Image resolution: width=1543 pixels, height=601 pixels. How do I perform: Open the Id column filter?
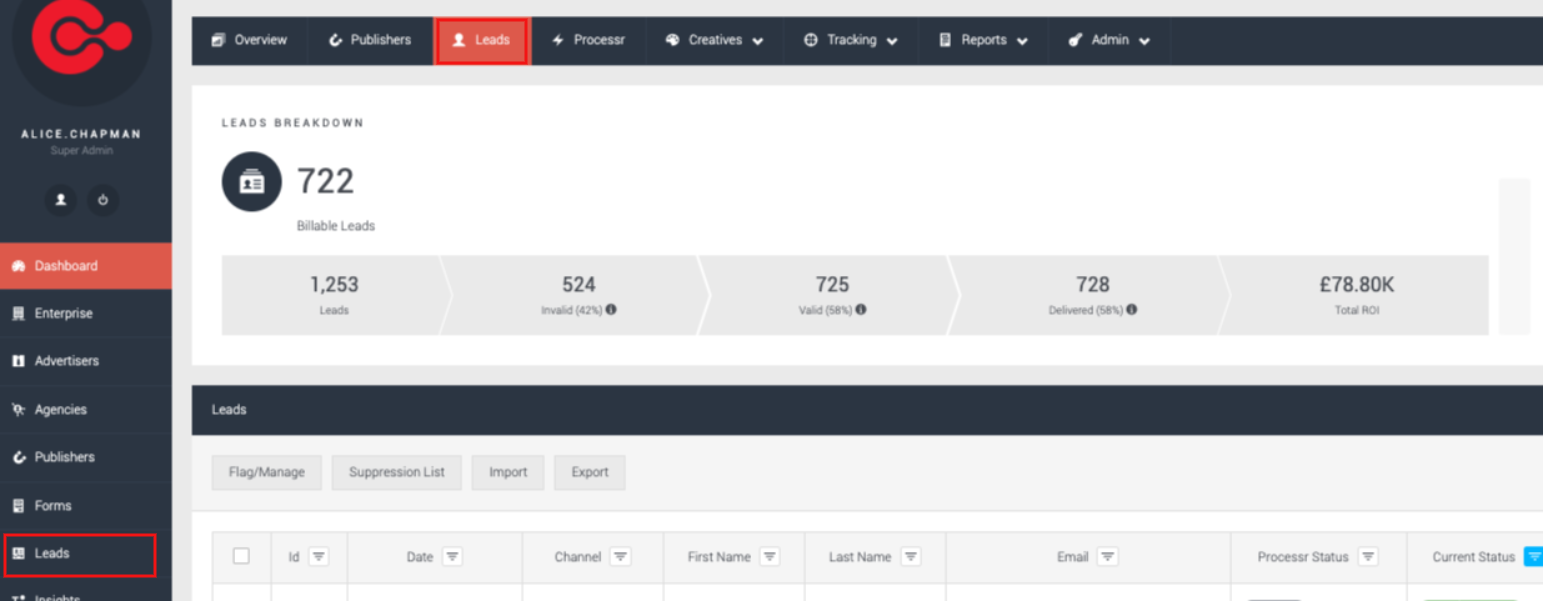(318, 557)
